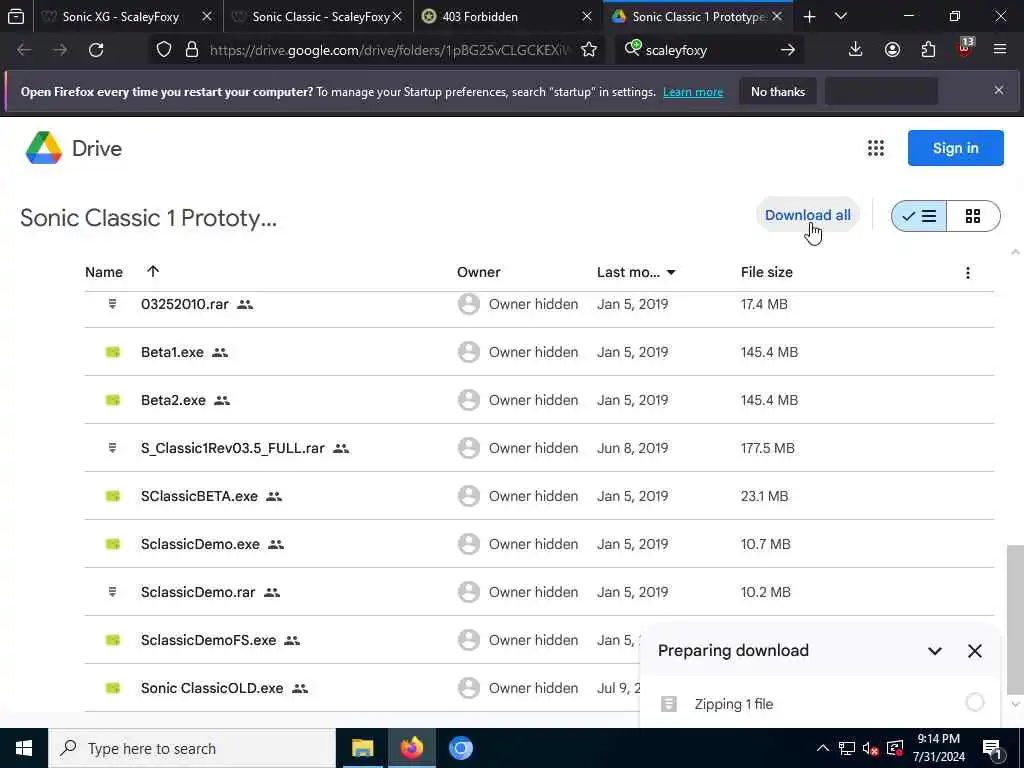Click the URL address field

pos(389,50)
